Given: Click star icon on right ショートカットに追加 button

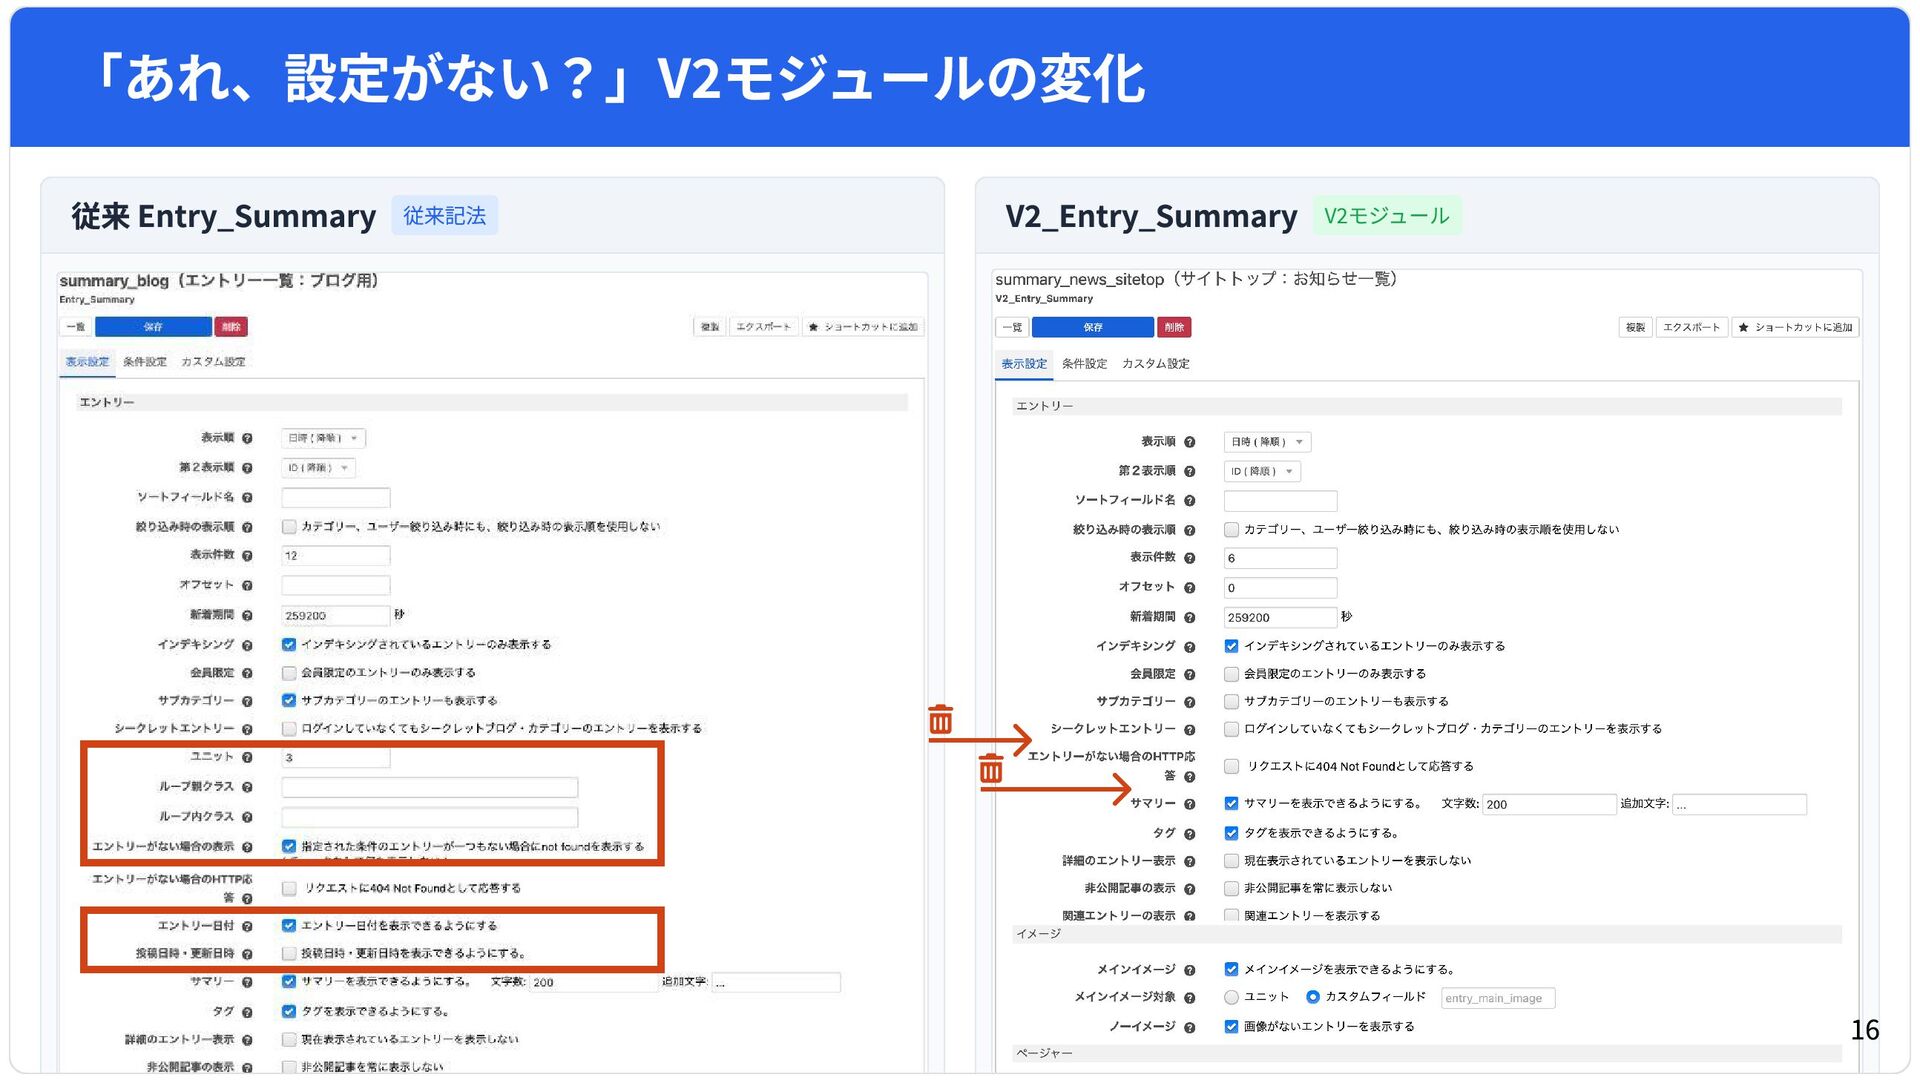Looking at the screenshot, I should [x=1744, y=328].
